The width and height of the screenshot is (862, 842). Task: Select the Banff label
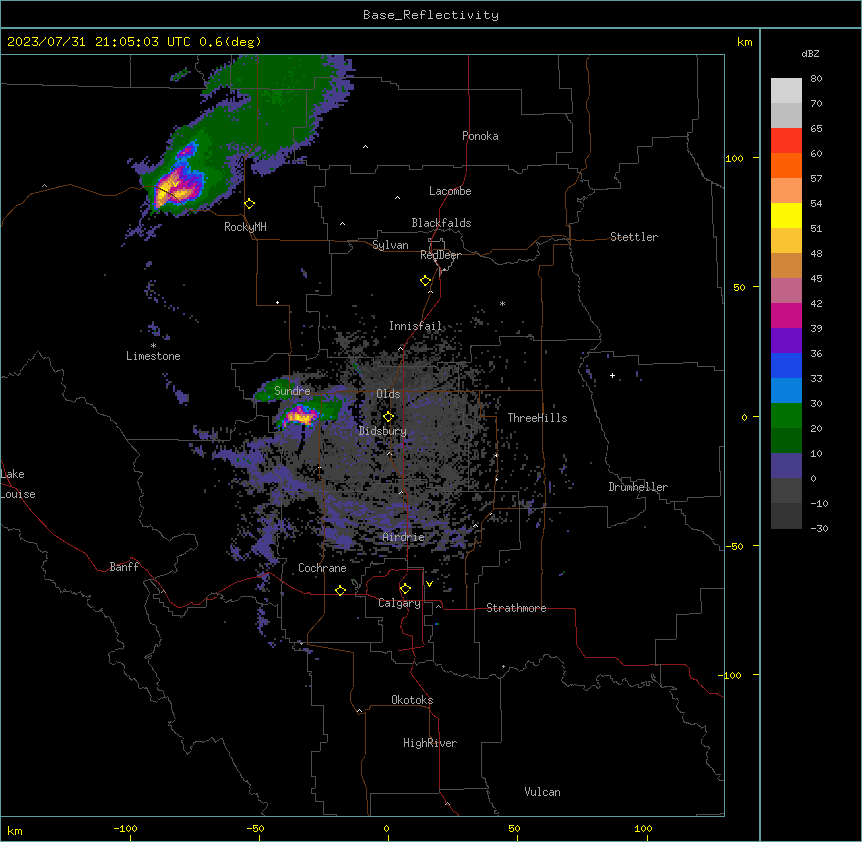pos(124,567)
